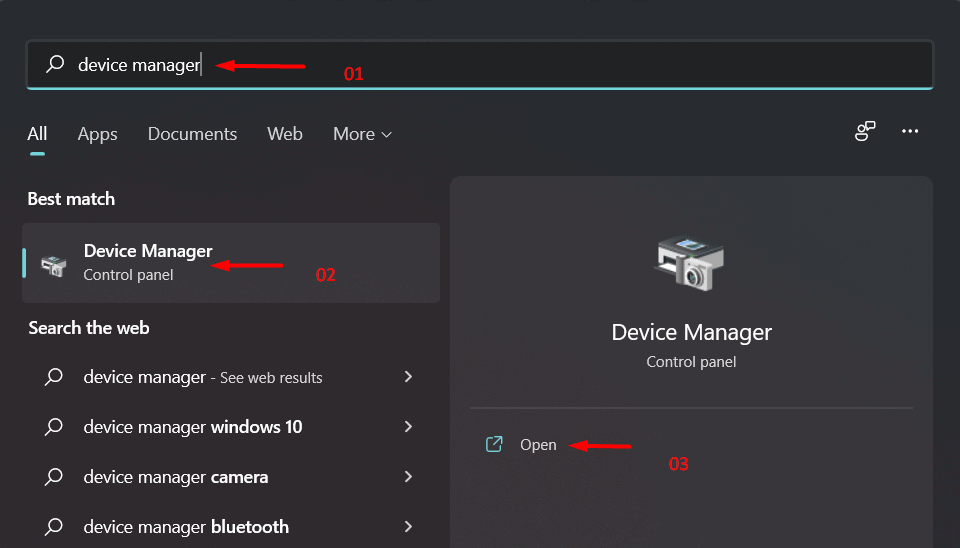Viewport: 960px width, 548px height.
Task: Click the large Device Manager preview icon
Action: 691,263
